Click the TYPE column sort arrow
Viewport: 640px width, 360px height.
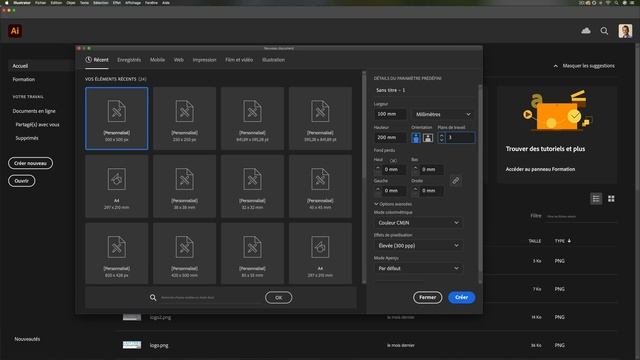(x=569, y=241)
